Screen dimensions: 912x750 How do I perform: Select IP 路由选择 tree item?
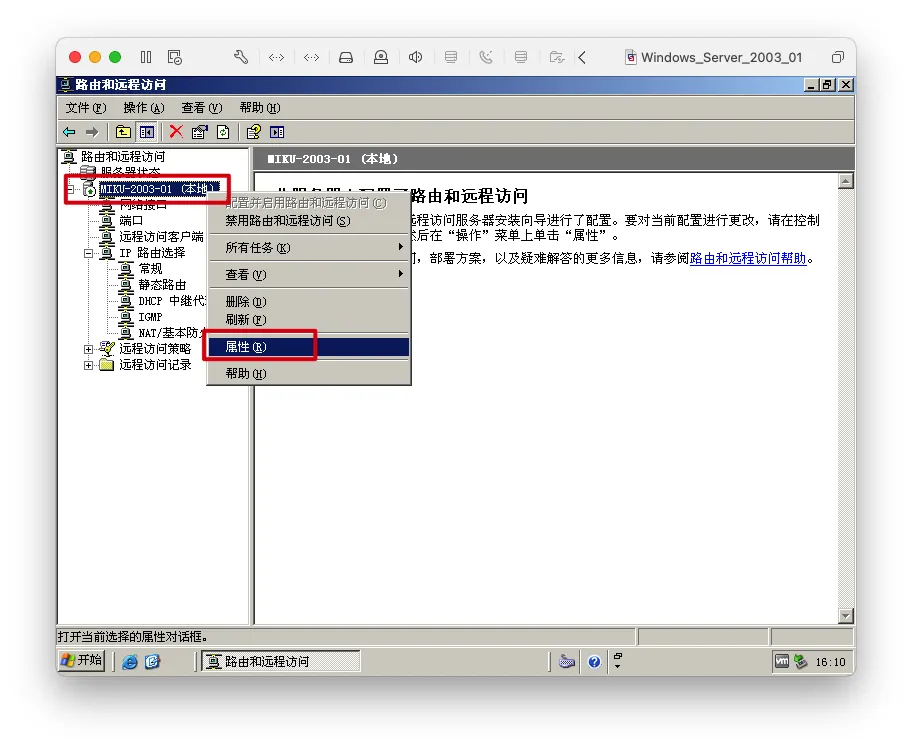[152, 253]
